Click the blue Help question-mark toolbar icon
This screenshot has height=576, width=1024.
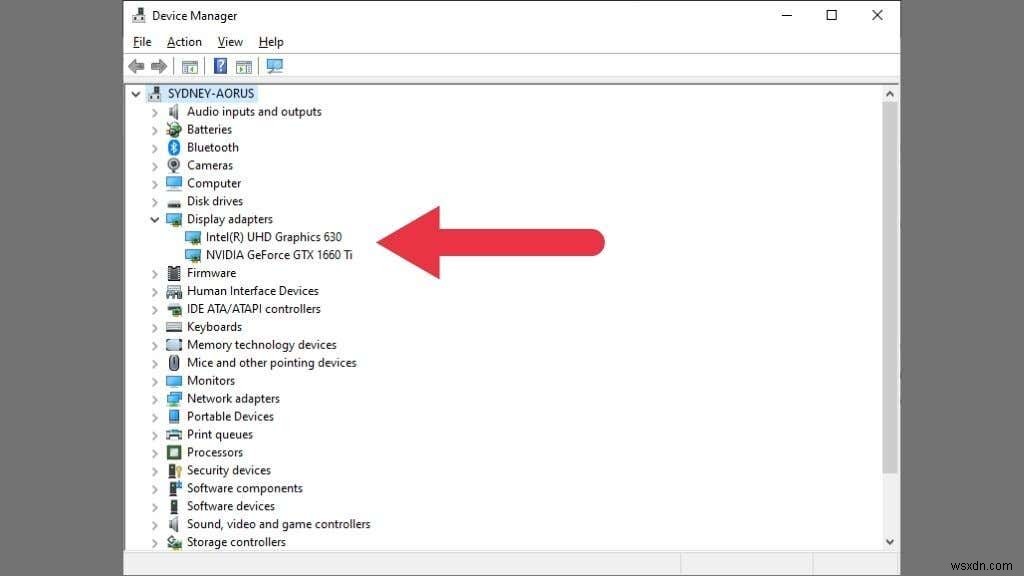221,66
